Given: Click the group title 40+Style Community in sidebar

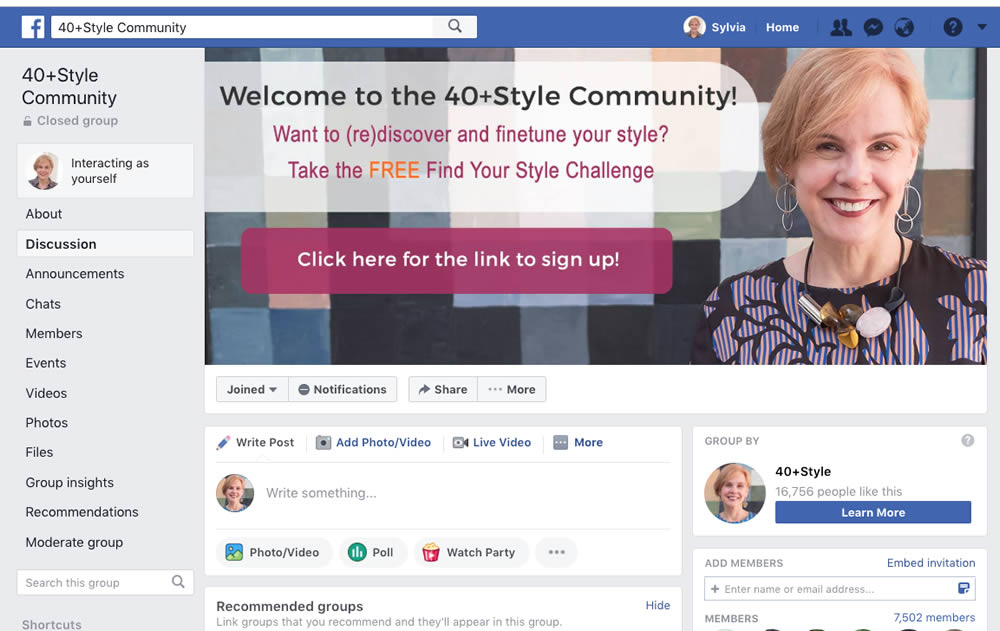Looking at the screenshot, I should coord(70,86).
